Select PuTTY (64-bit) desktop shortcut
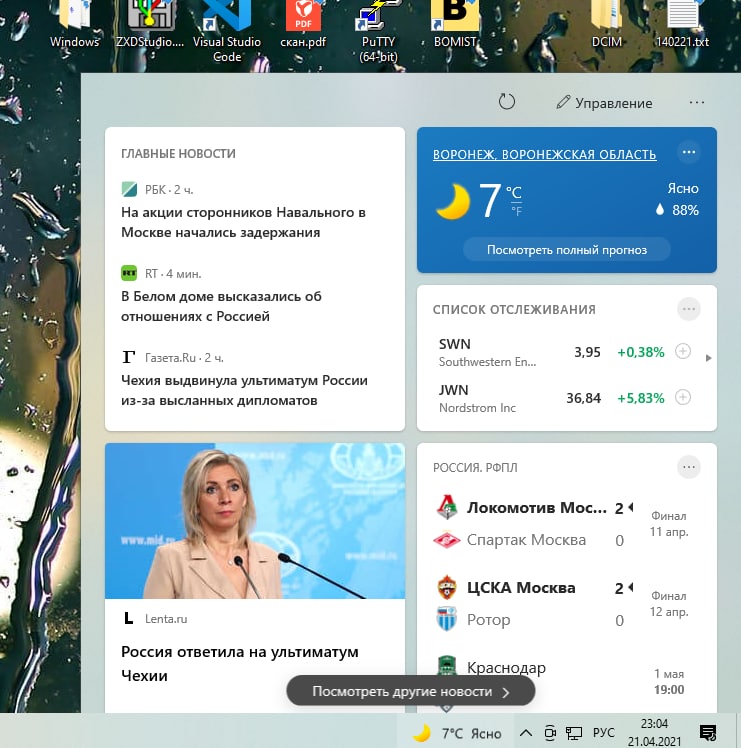 378,31
